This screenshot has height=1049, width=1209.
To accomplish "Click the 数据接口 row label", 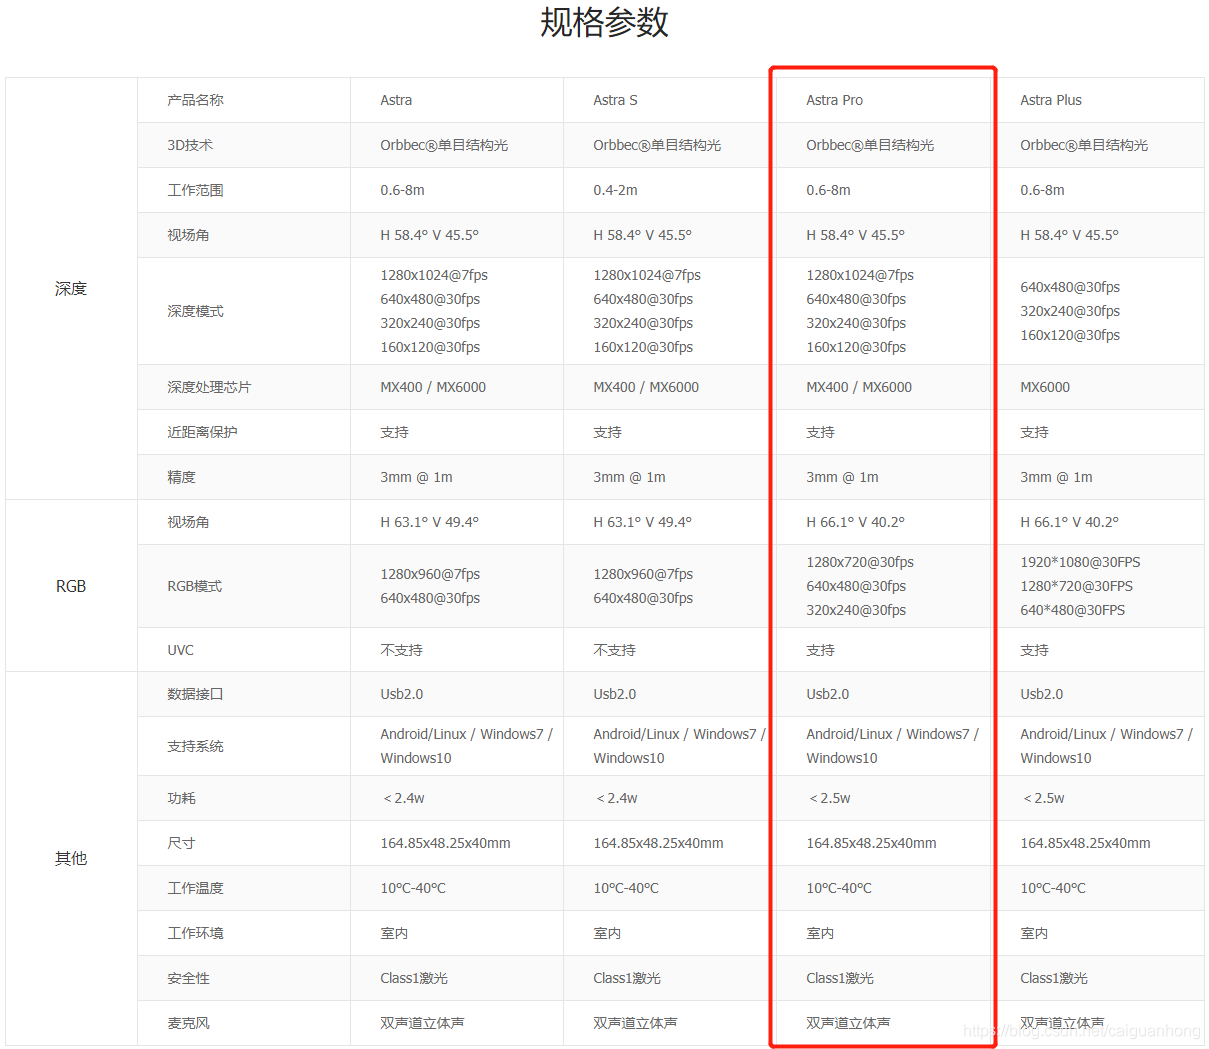I will coord(195,694).
